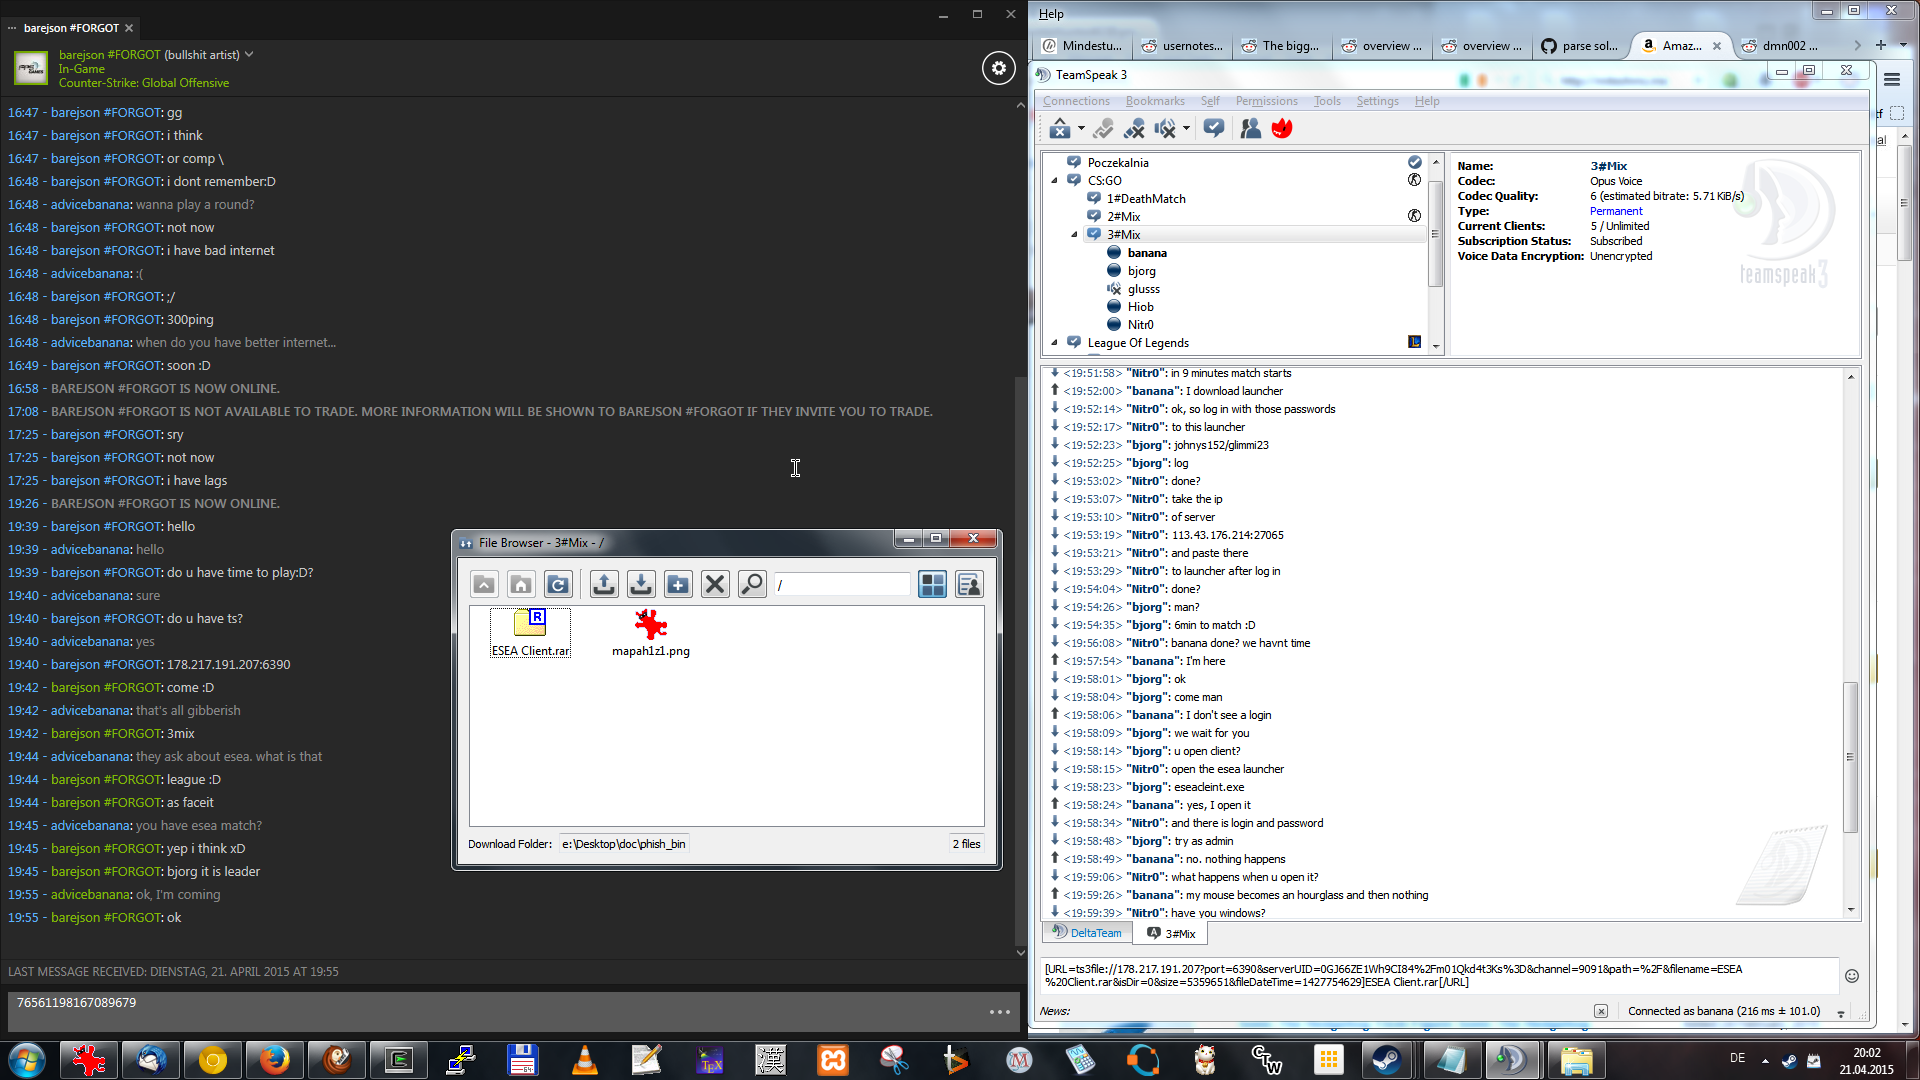Toggle speakers mute in TeamSpeak toolbar

(1165, 128)
